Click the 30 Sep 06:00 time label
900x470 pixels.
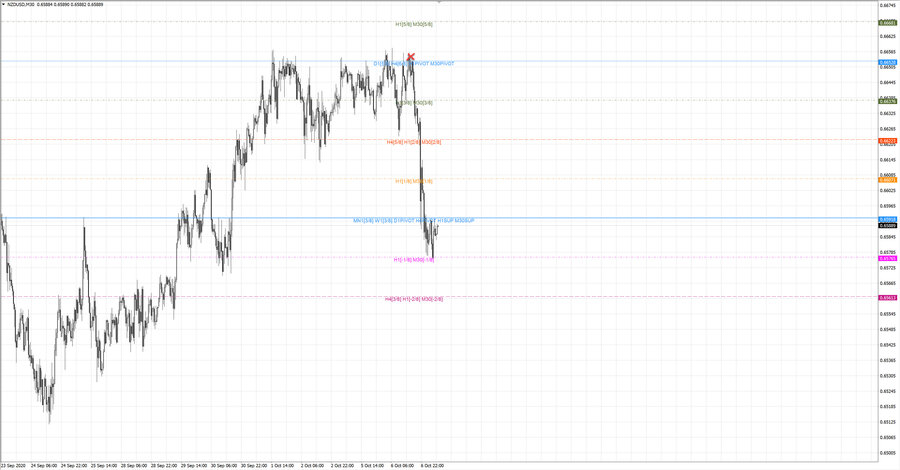click(224, 465)
